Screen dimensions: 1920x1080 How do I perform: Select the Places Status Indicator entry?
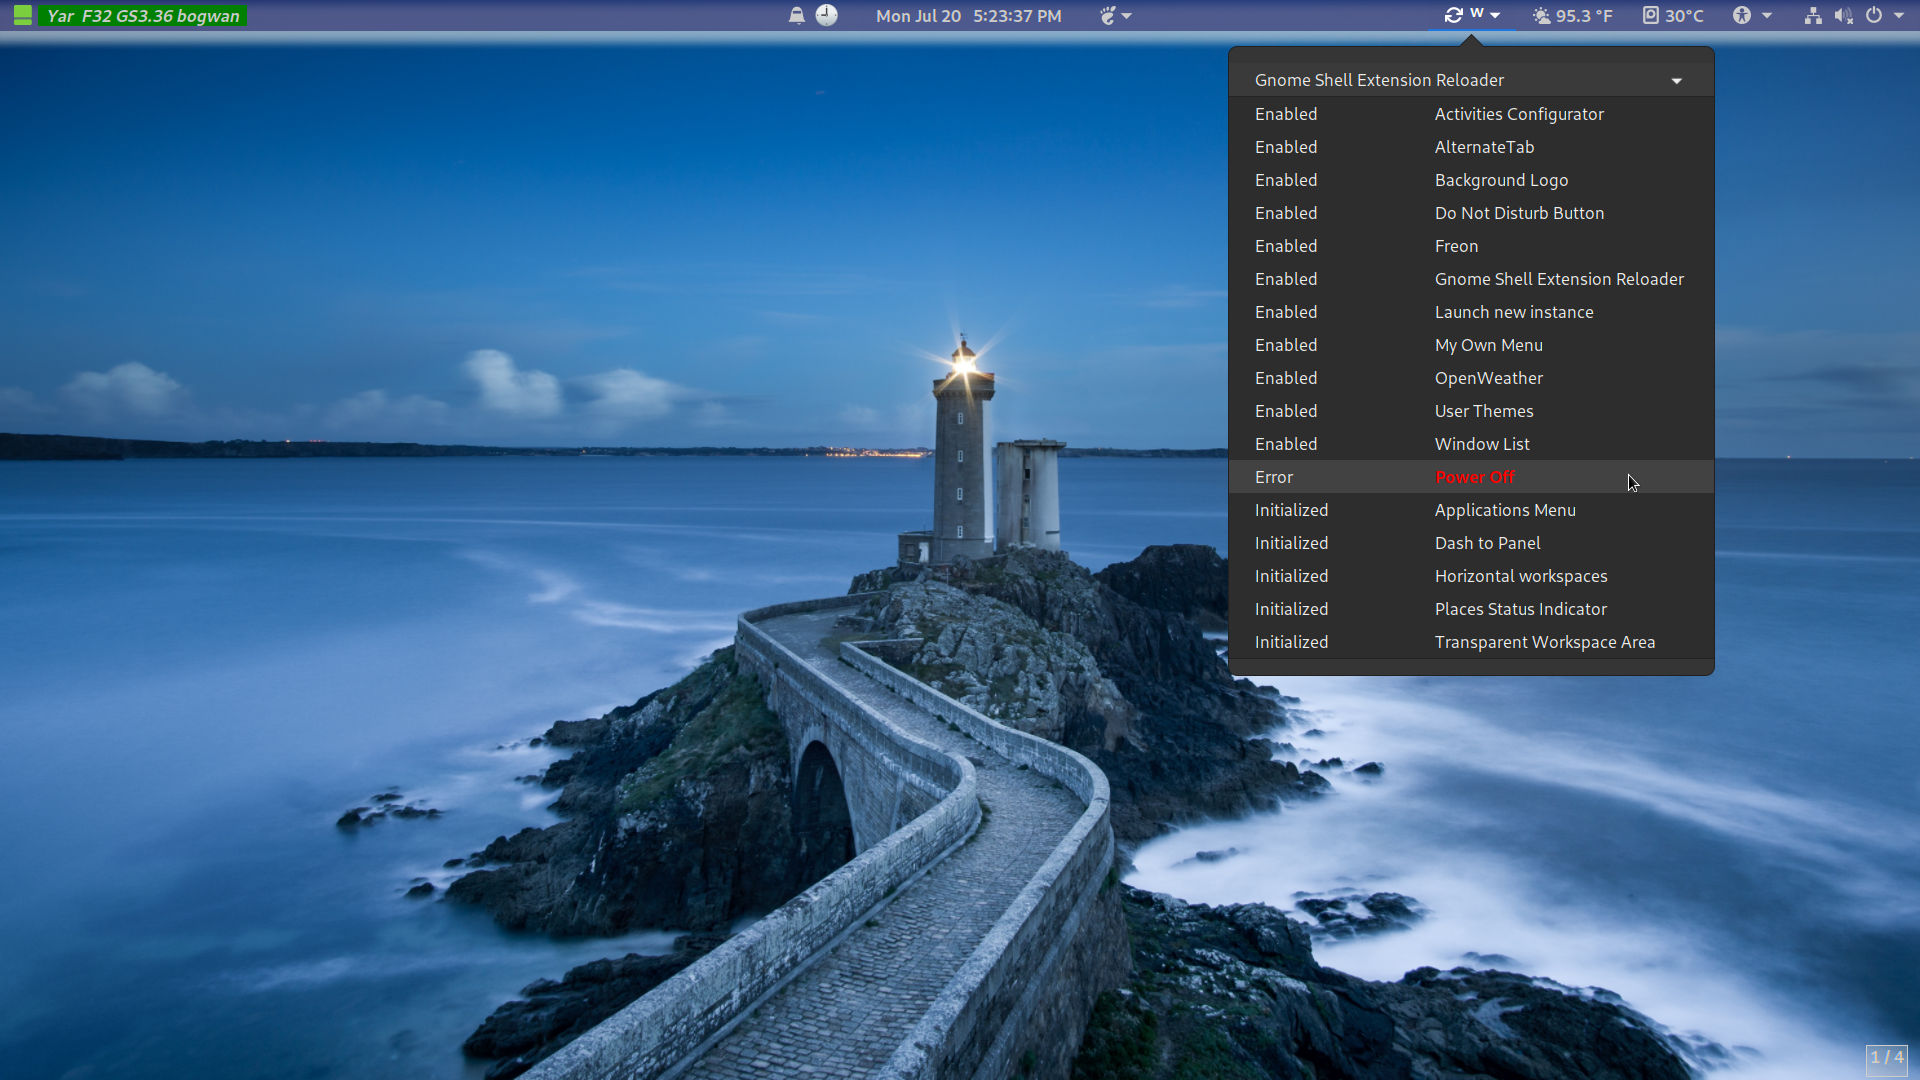[x=1520, y=608]
